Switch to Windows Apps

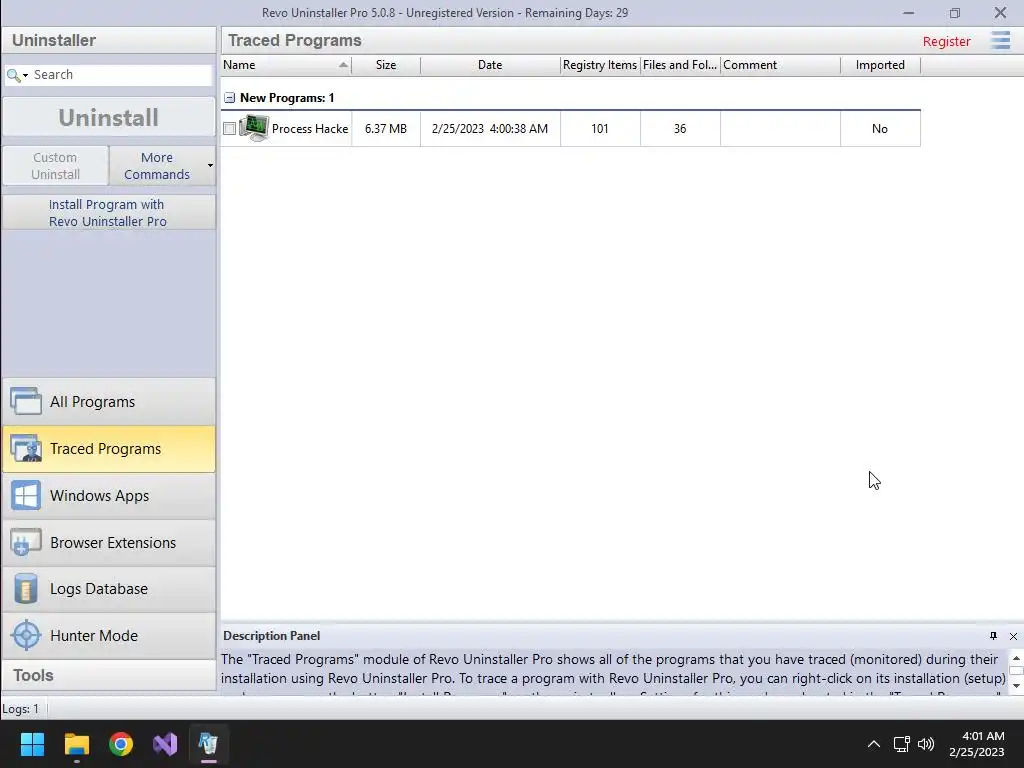pos(108,496)
